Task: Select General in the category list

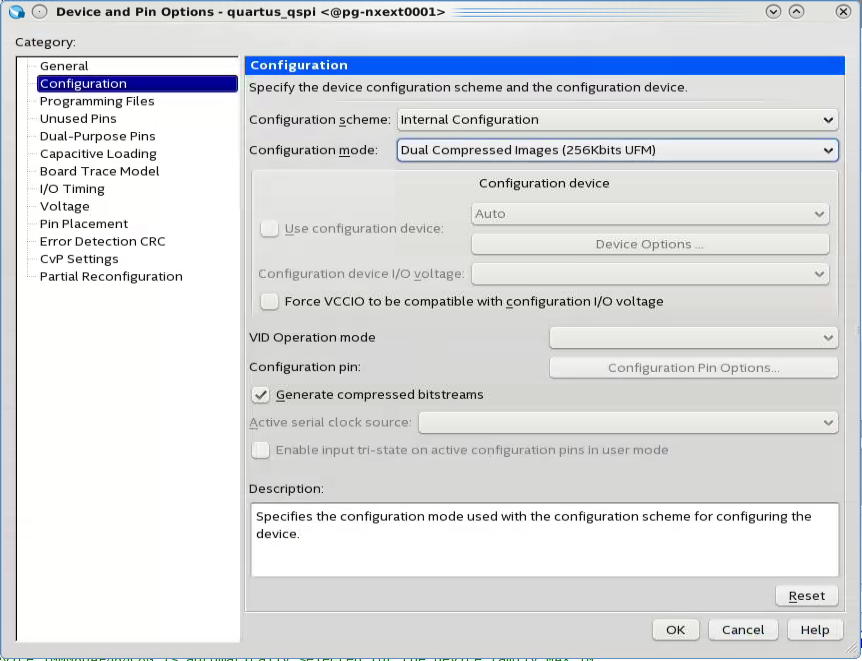Action: [x=64, y=66]
